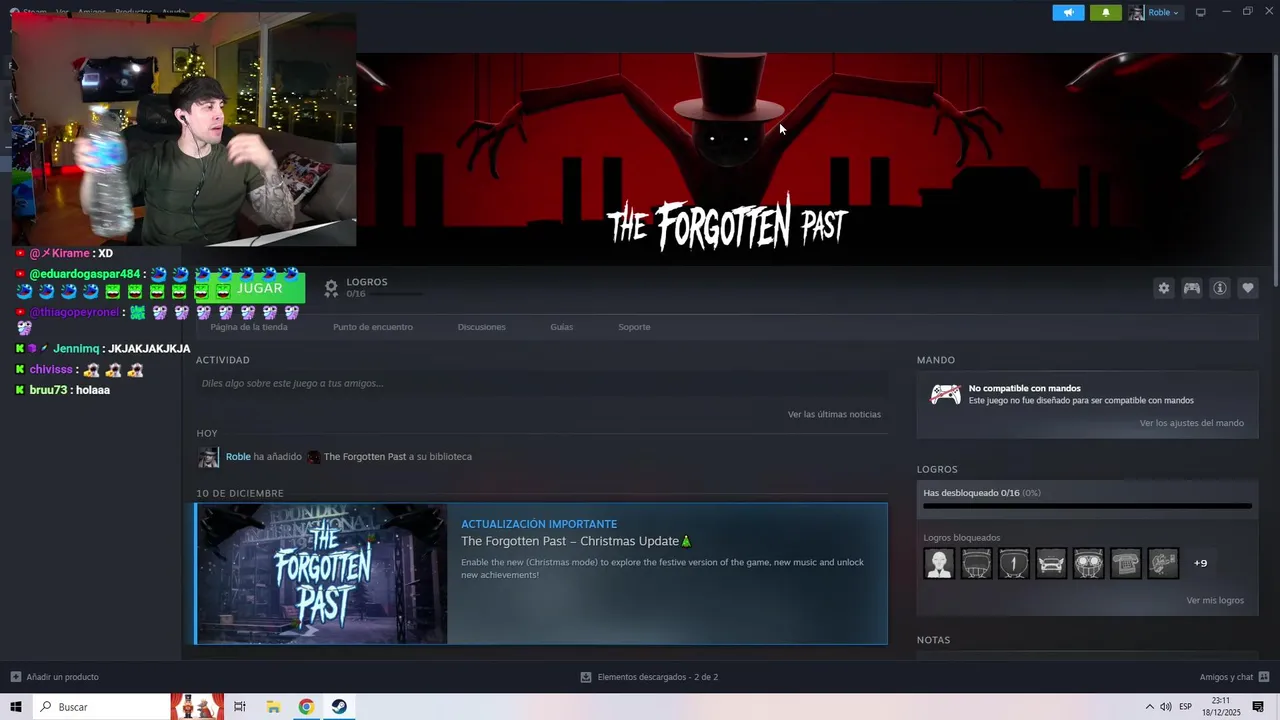Click the no-controller-support gamepad icon
This screenshot has width=1280, height=720.
click(x=945, y=394)
